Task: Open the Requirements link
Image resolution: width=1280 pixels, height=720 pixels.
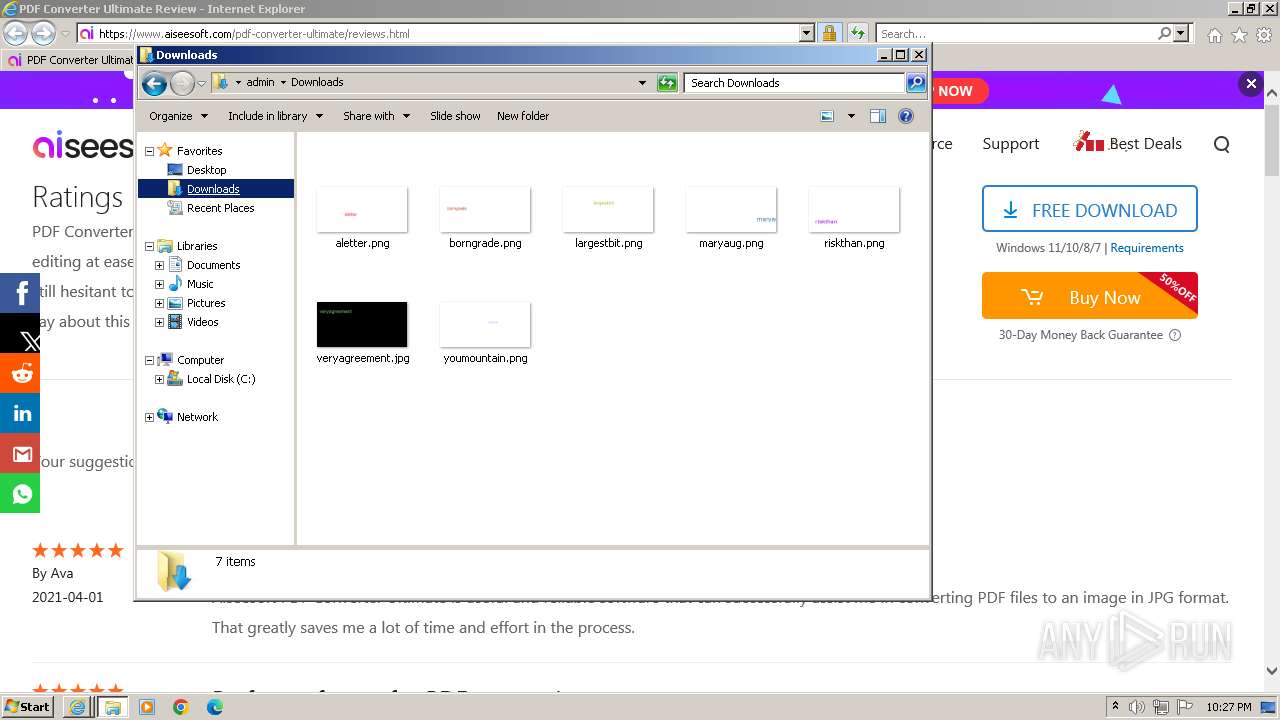Action: [x=1146, y=248]
